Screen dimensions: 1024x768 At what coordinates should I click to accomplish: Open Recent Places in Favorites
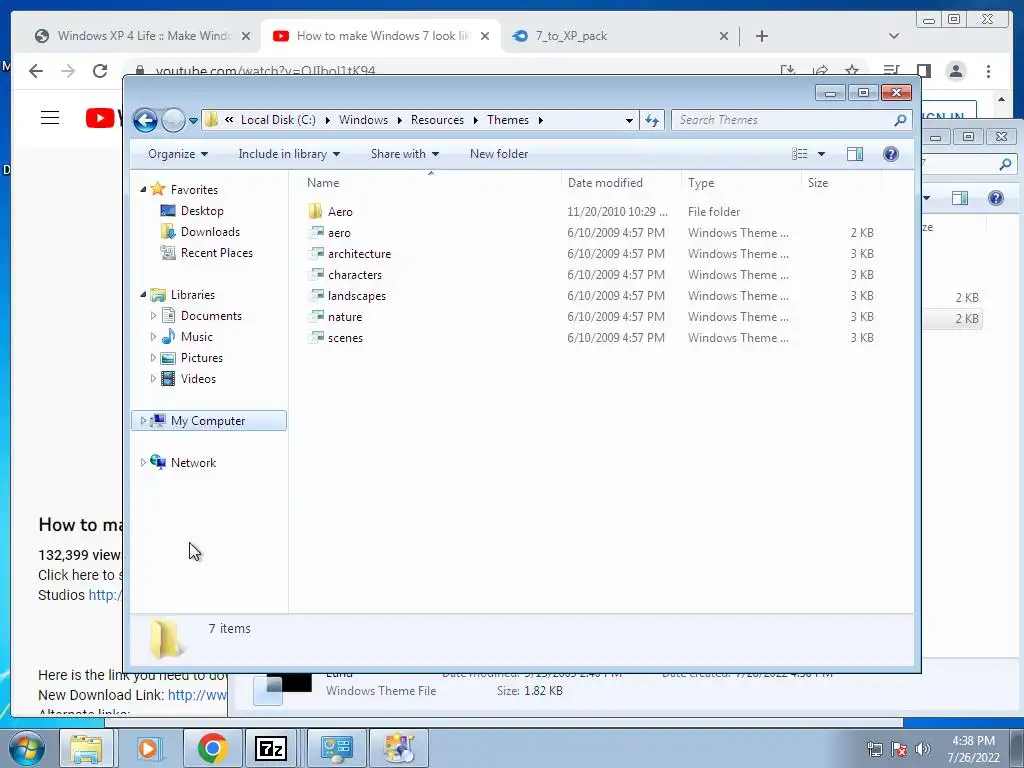(216, 253)
